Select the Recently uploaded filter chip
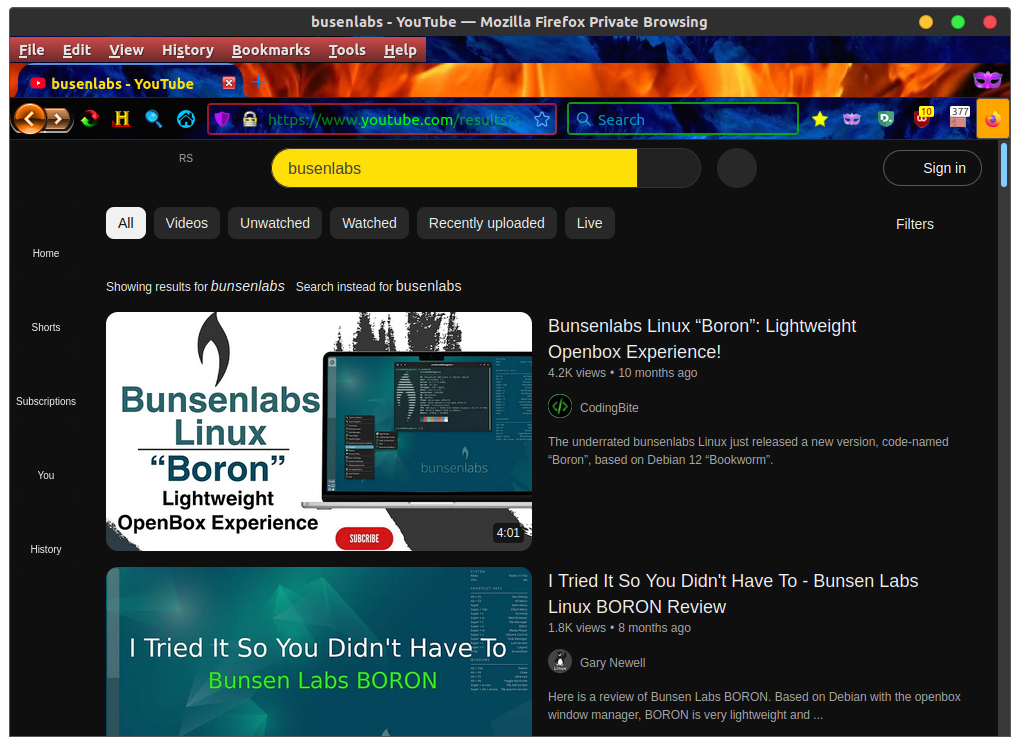The image size is (1020, 746). point(487,223)
